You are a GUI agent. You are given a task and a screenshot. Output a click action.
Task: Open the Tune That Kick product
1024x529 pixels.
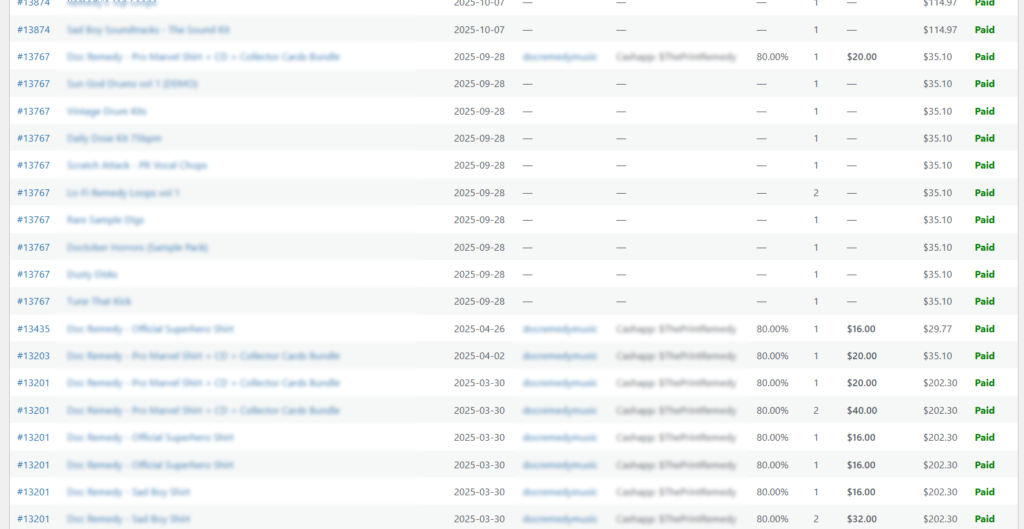pyautogui.click(x=99, y=301)
